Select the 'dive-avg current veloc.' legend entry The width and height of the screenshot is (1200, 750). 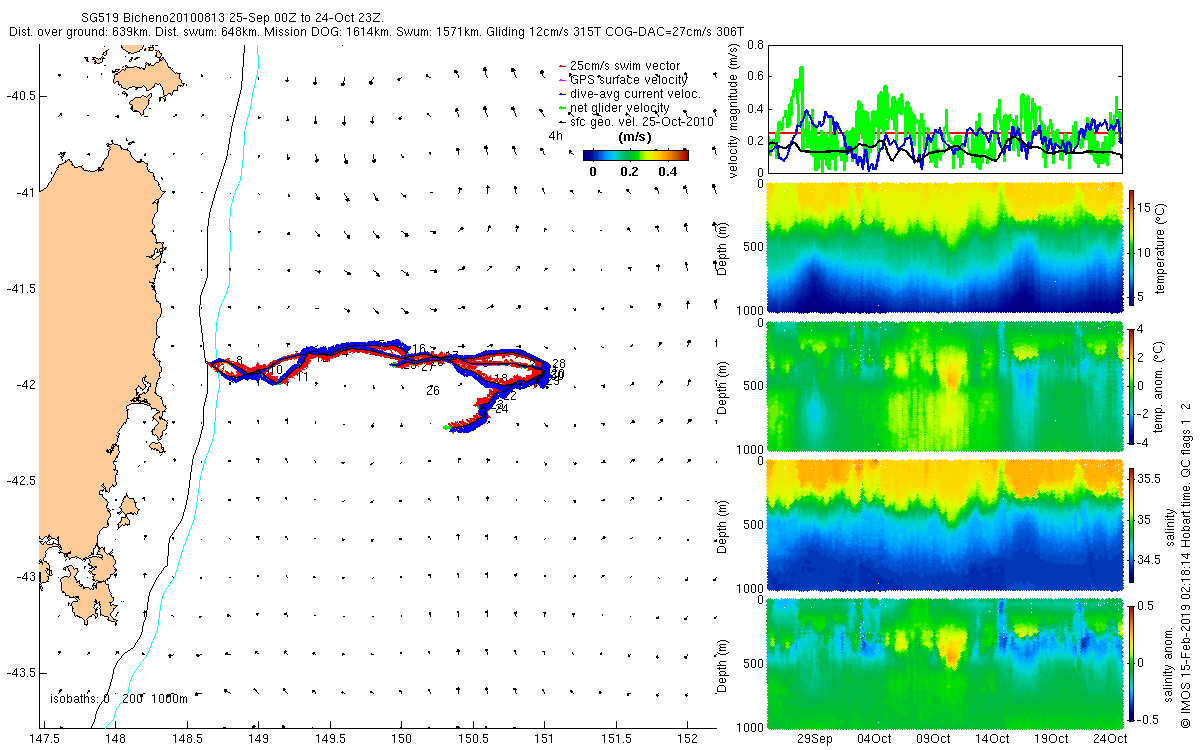pos(634,94)
